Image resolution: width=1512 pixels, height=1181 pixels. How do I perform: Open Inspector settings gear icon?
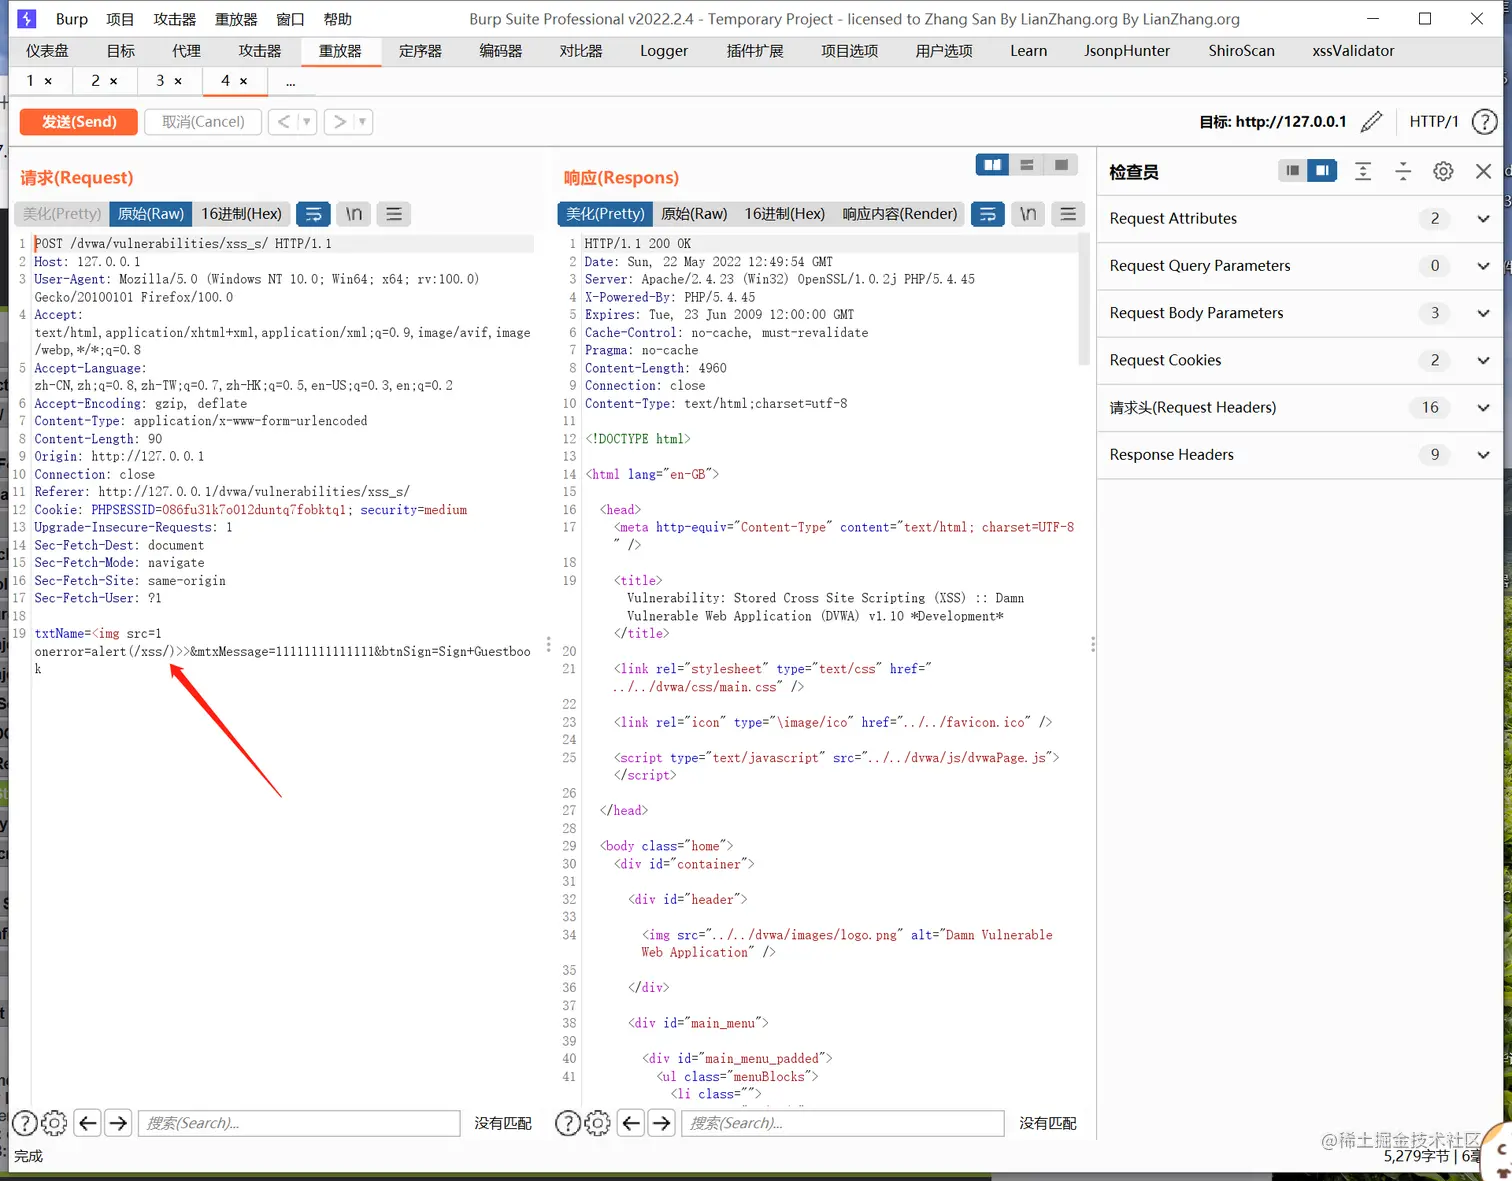(1443, 171)
